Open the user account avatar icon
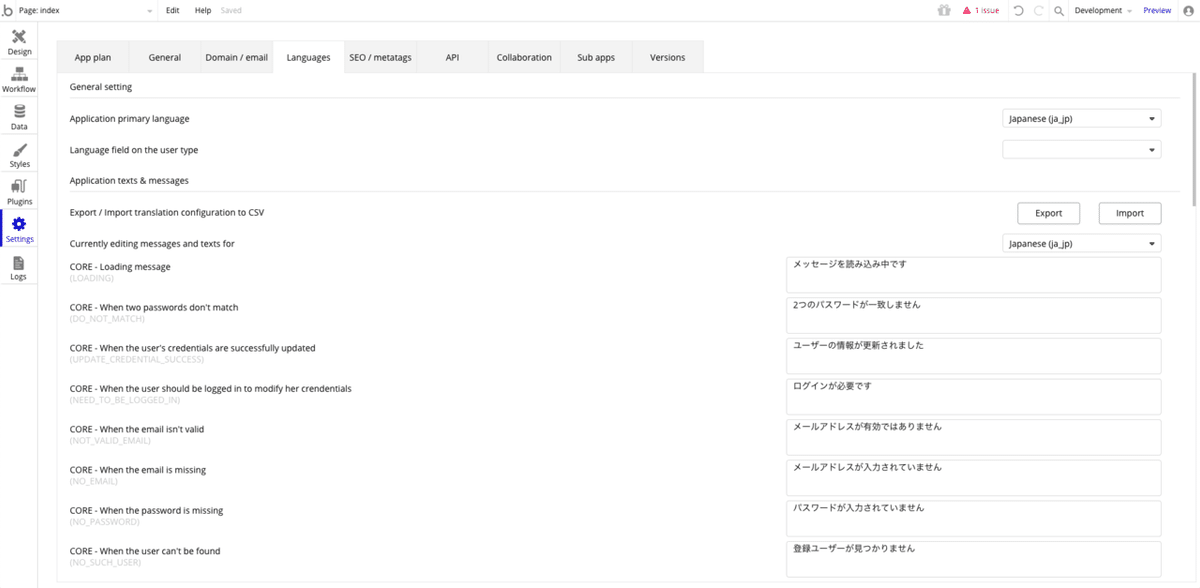The height and width of the screenshot is (588, 1200). pyautogui.click(x=1187, y=10)
